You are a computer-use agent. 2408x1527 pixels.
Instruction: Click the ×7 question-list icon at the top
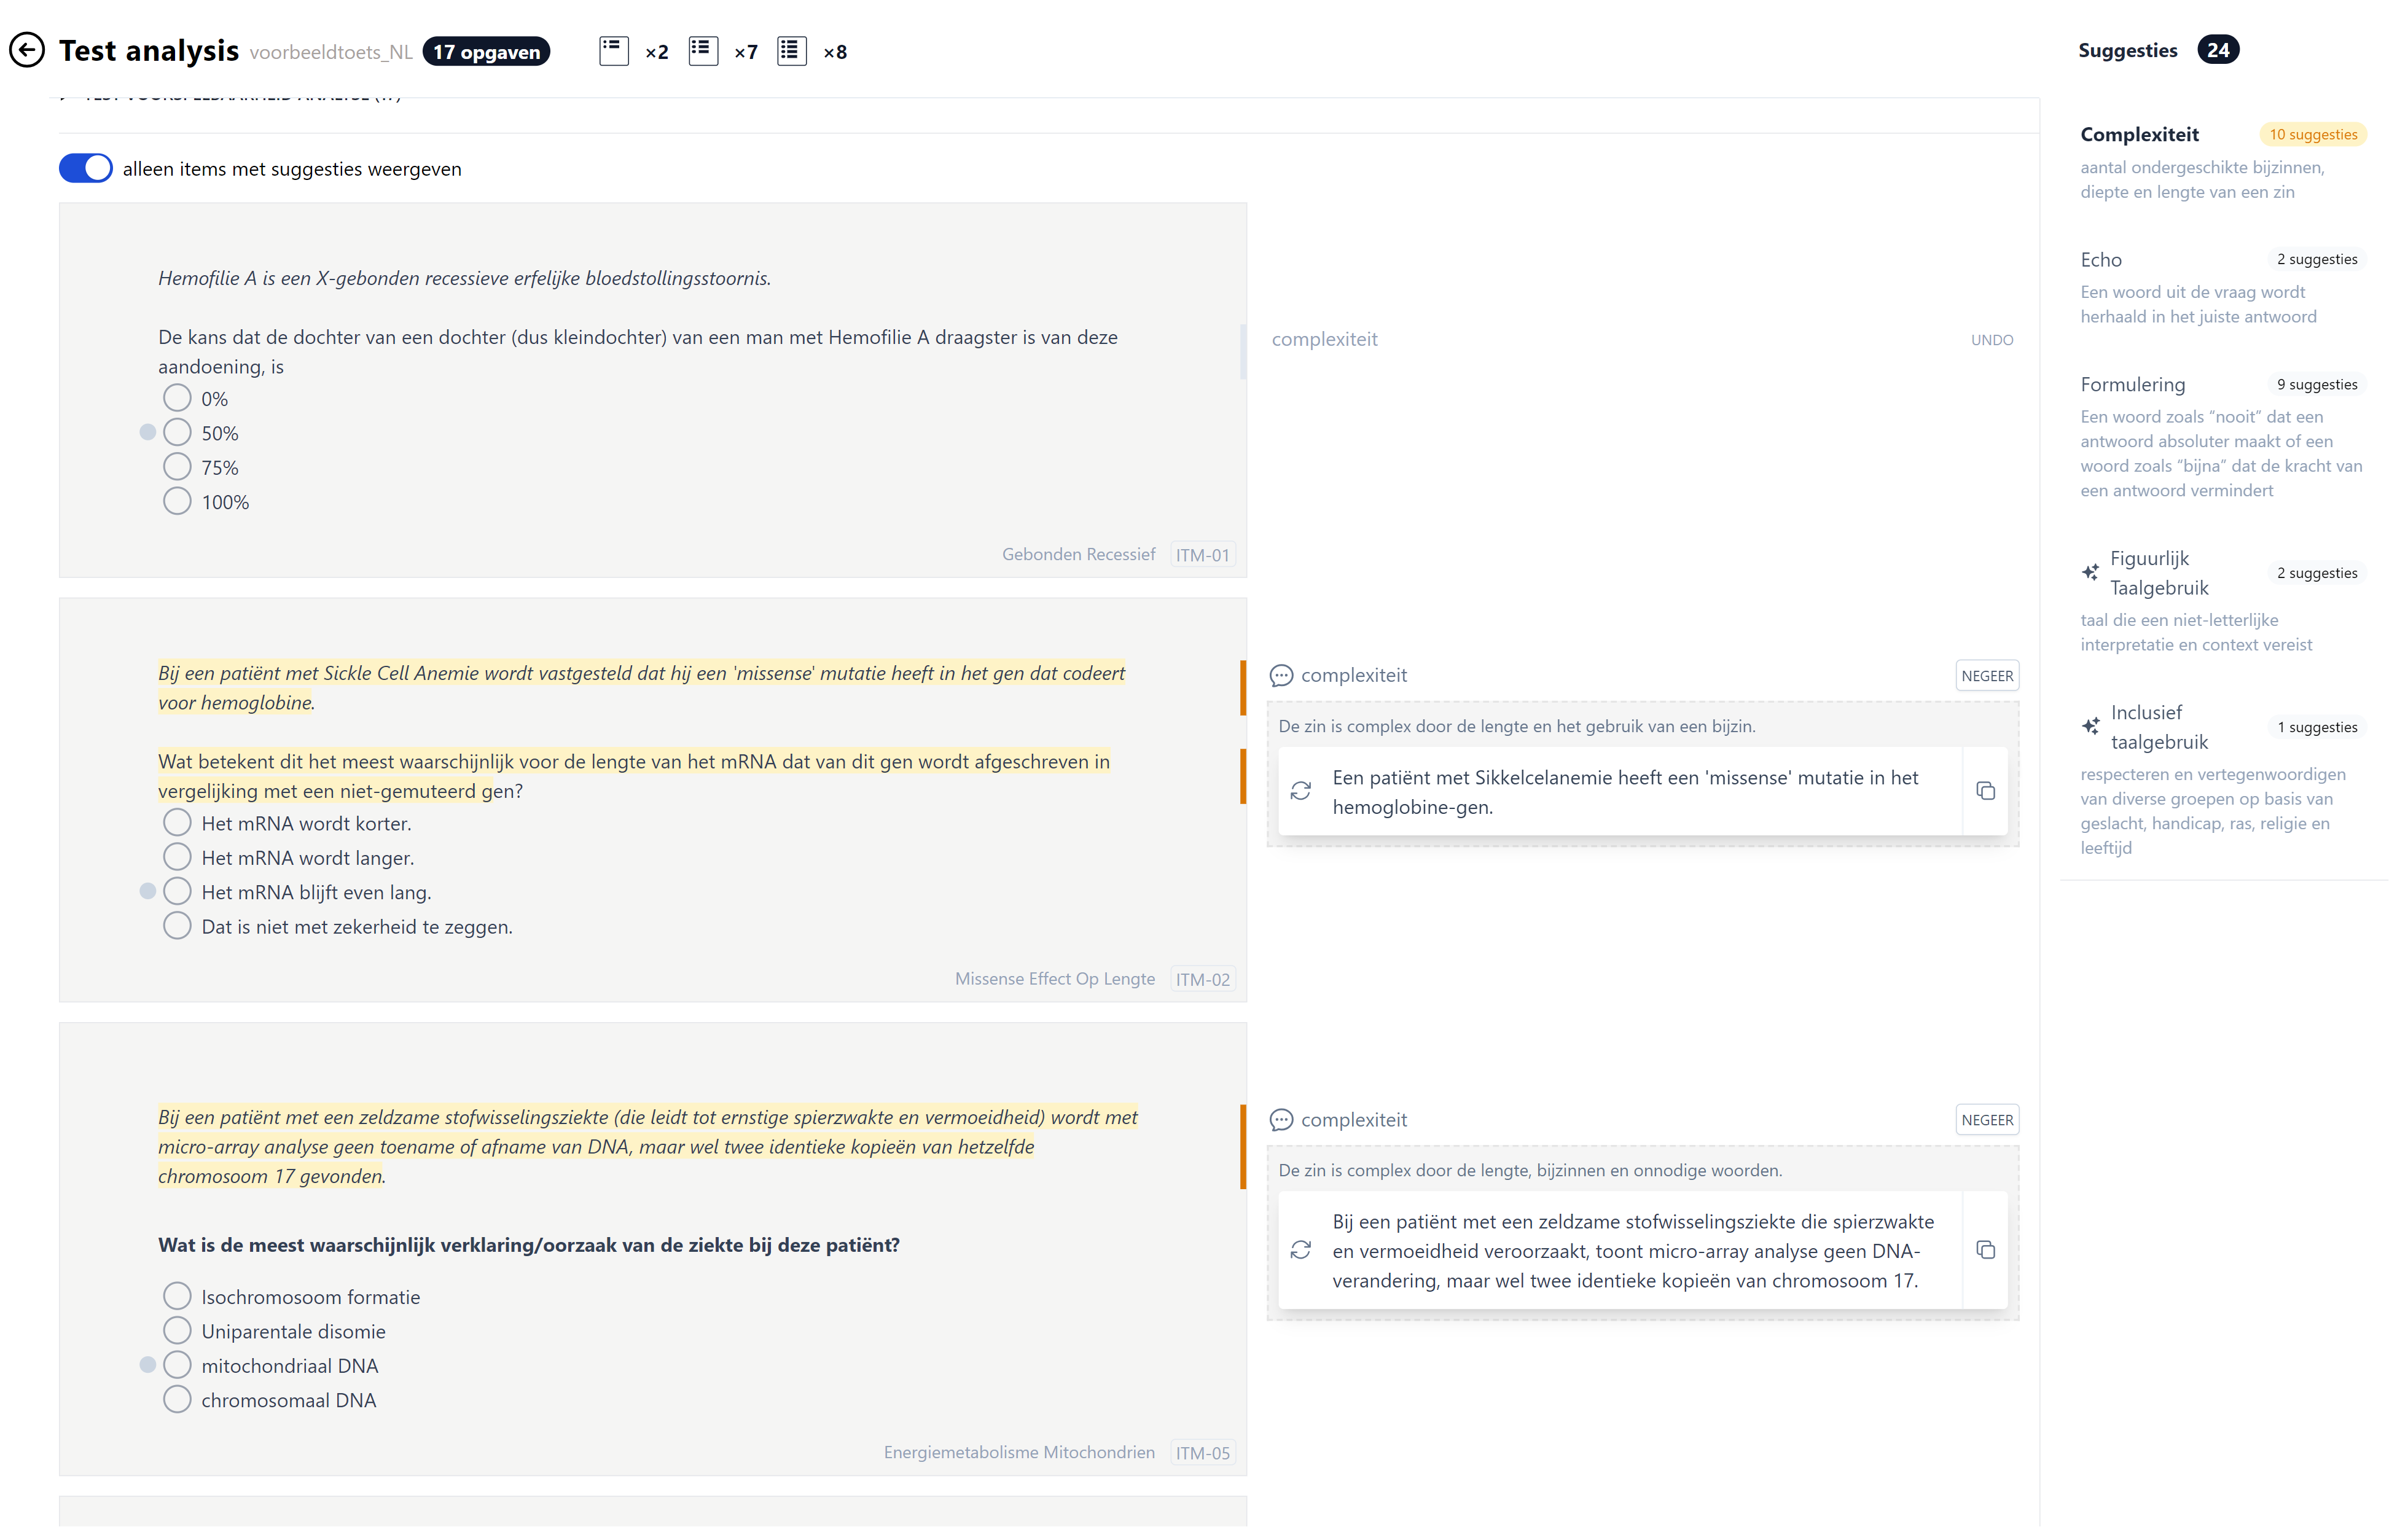tap(703, 50)
